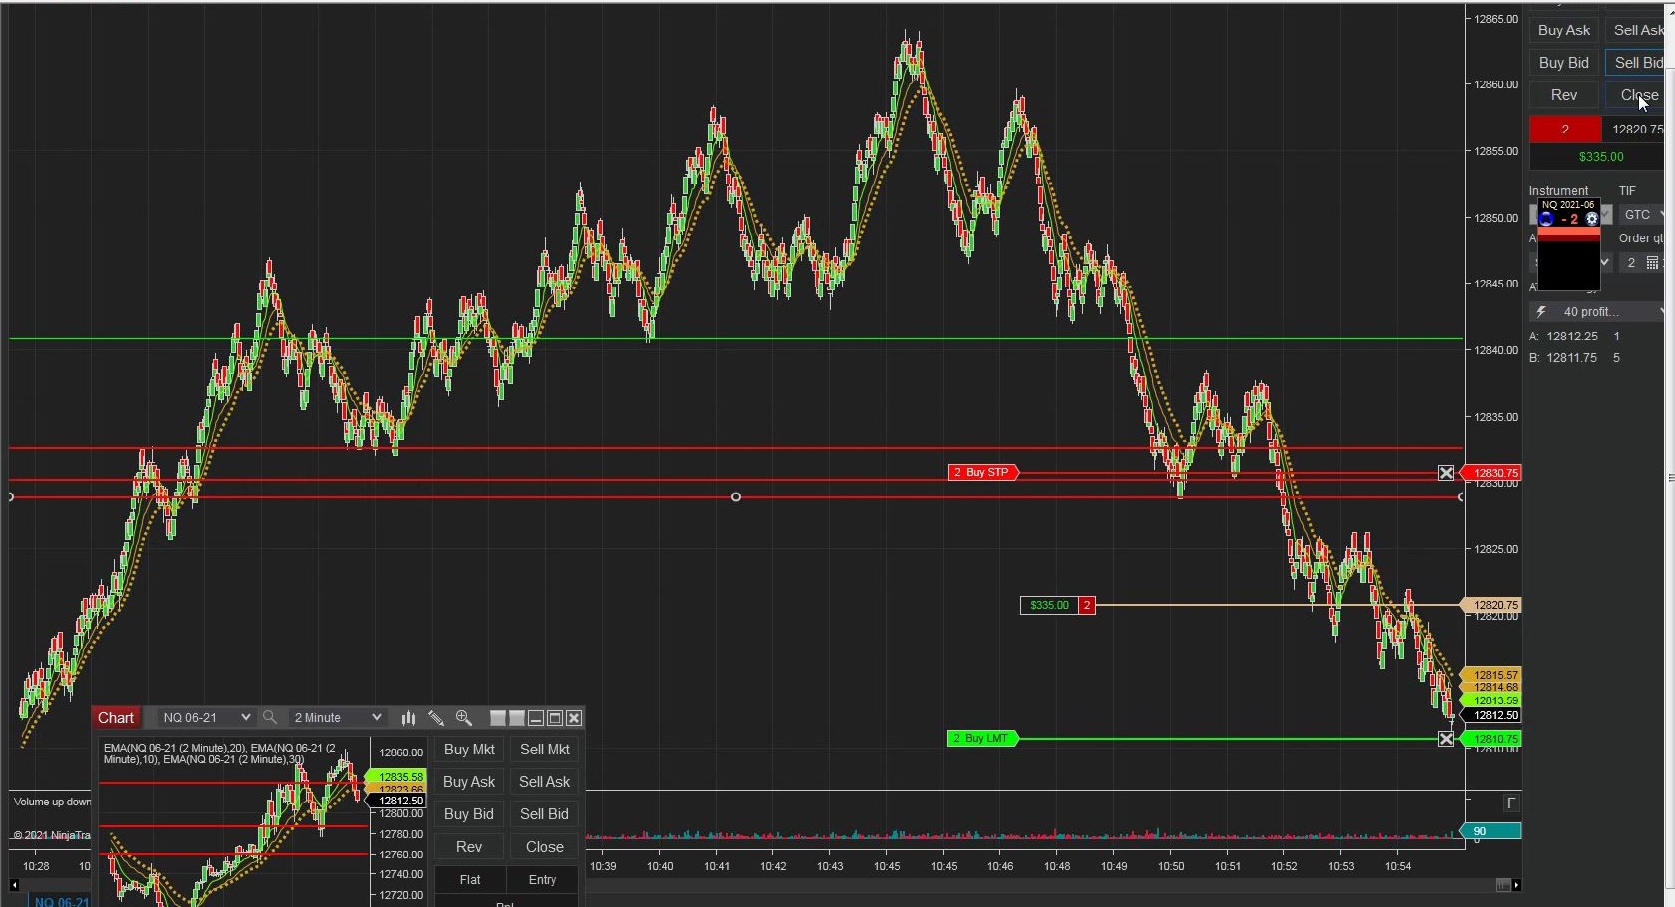Click the chart horizontal scrollbar thumb

[1502, 885]
